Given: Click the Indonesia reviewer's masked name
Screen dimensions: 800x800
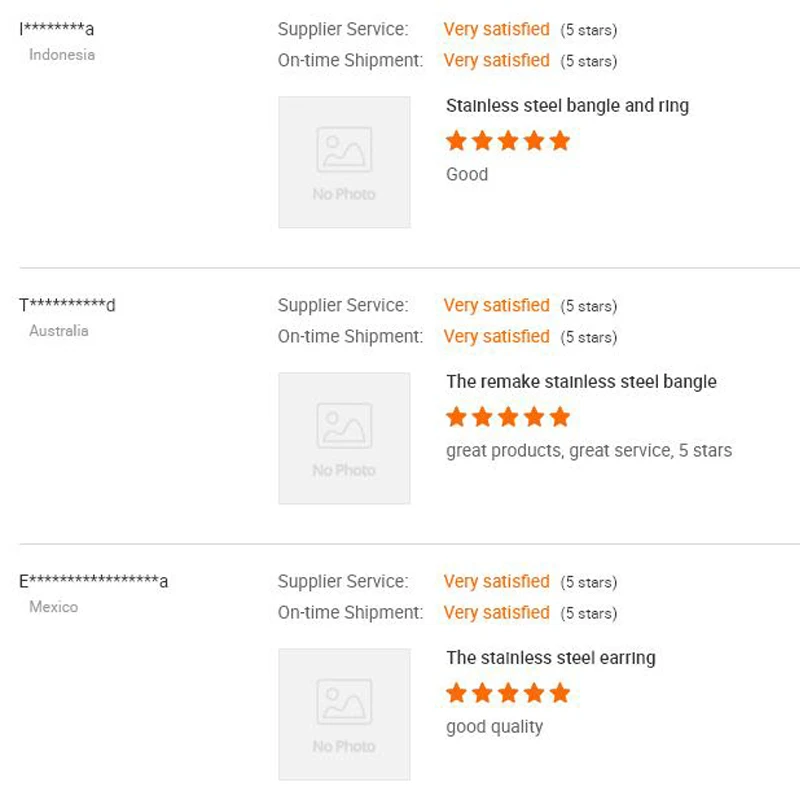Looking at the screenshot, I should click(57, 30).
